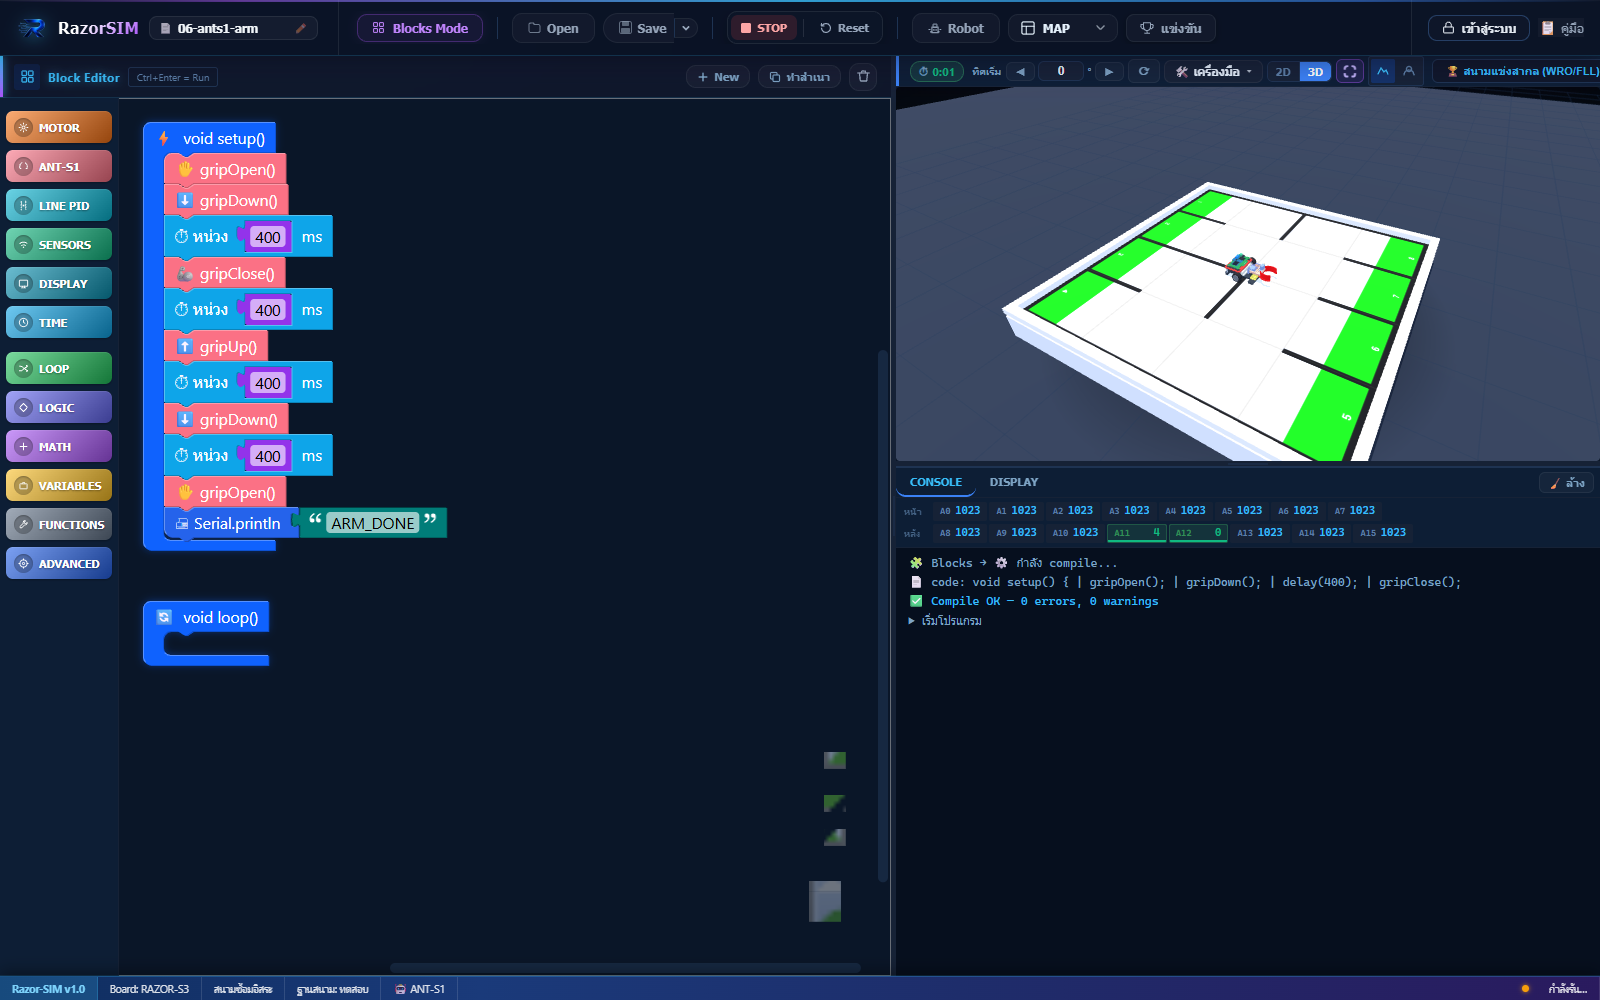Rotate start heading left with arrow
The image size is (1600, 1000).
[x=1020, y=71]
